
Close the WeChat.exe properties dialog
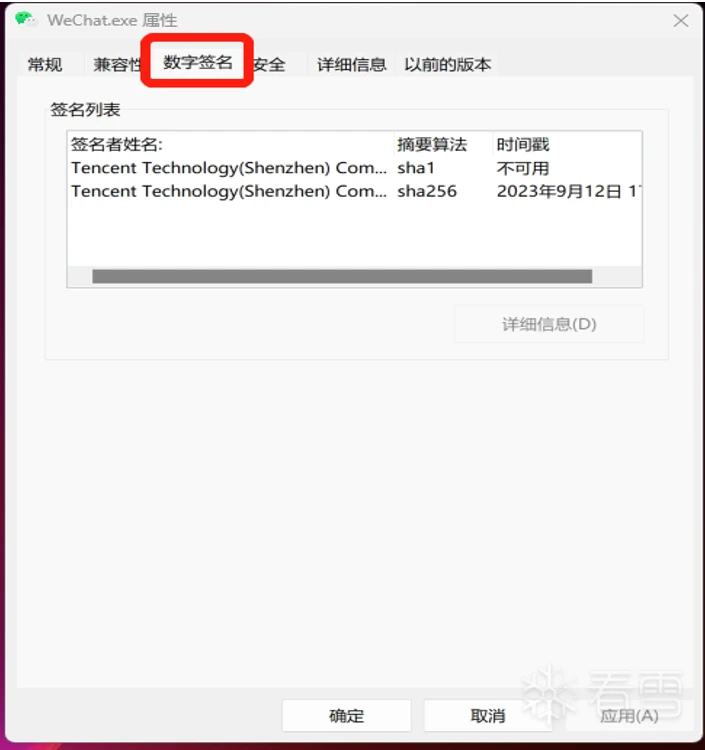pos(681,21)
